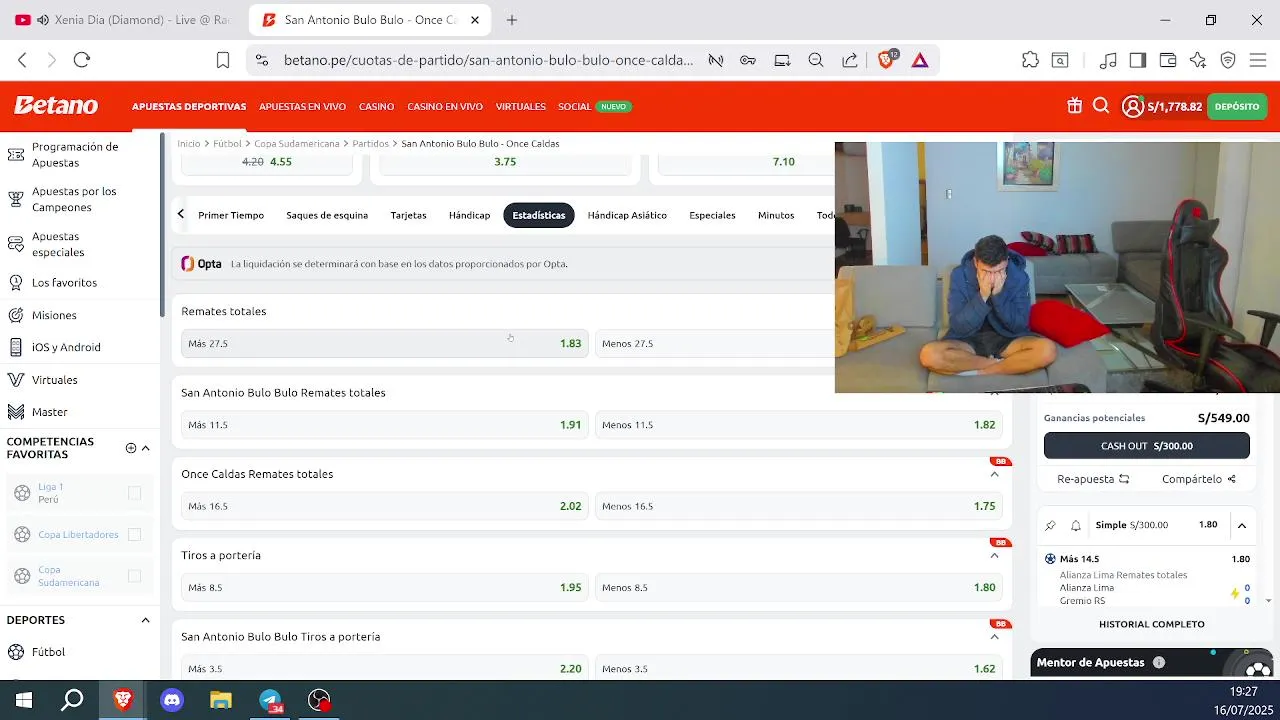The image size is (1280, 720).
Task: Click Cash Out S/300.00 button
Action: pyautogui.click(x=1147, y=446)
